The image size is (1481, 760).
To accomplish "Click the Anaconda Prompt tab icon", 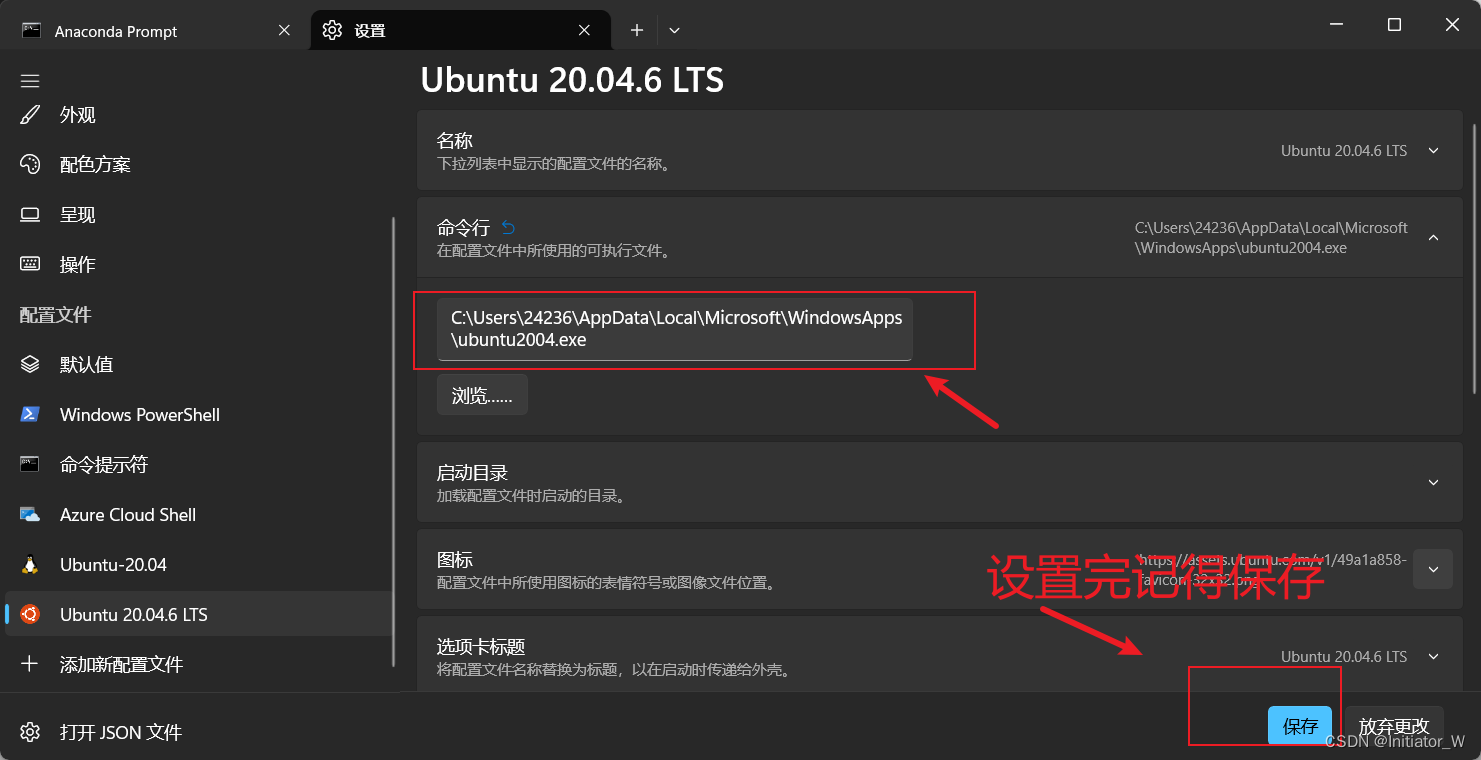I will click(32, 31).
